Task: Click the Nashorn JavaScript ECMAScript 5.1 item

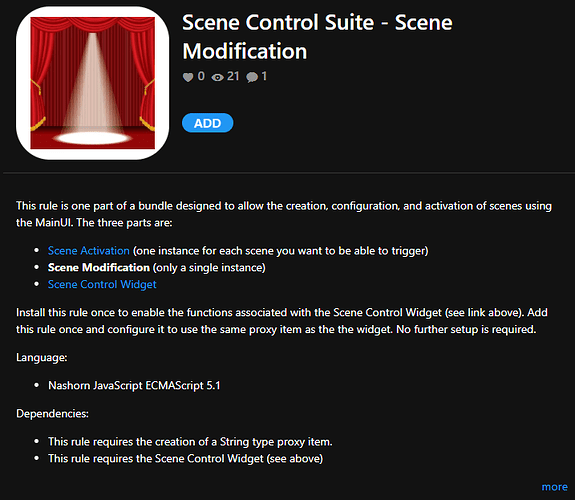Action: click(x=134, y=386)
